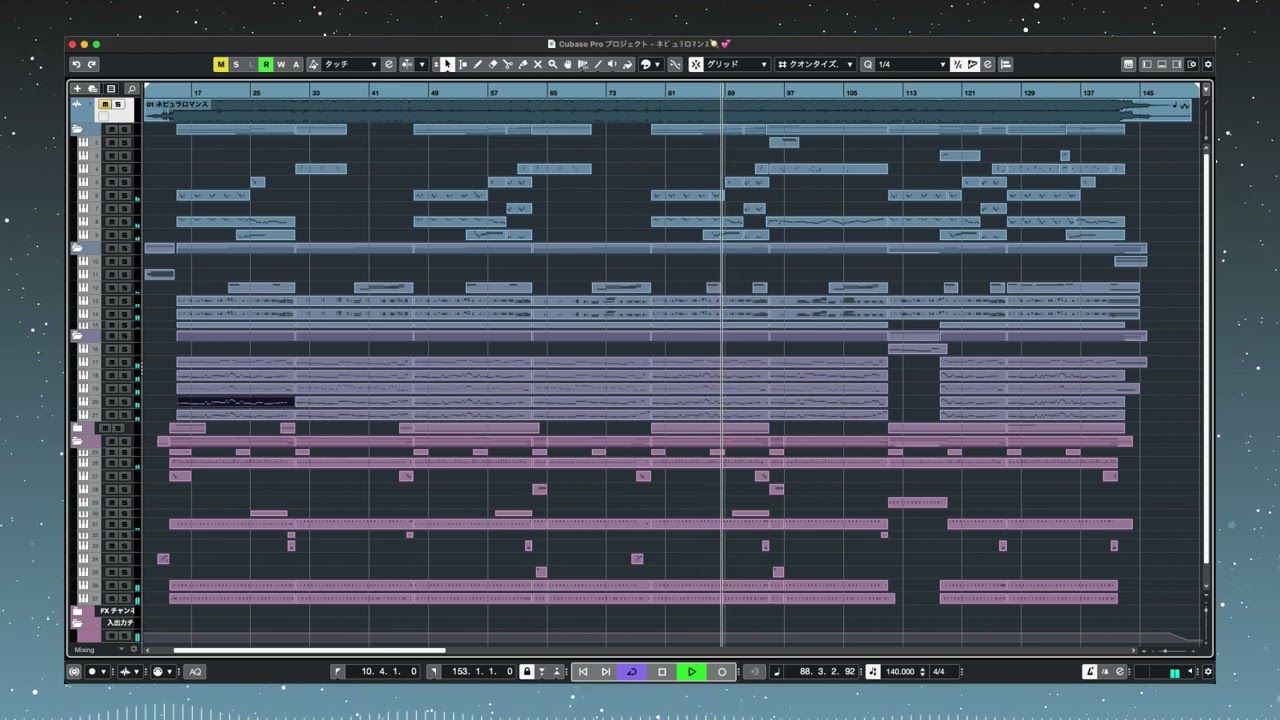Click the Add Track plus button
1280x720 pixels.
tap(77, 89)
